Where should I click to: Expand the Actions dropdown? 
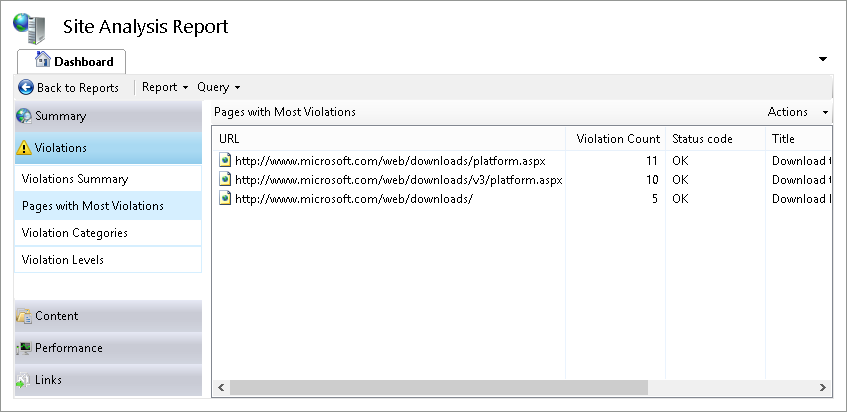tap(798, 112)
